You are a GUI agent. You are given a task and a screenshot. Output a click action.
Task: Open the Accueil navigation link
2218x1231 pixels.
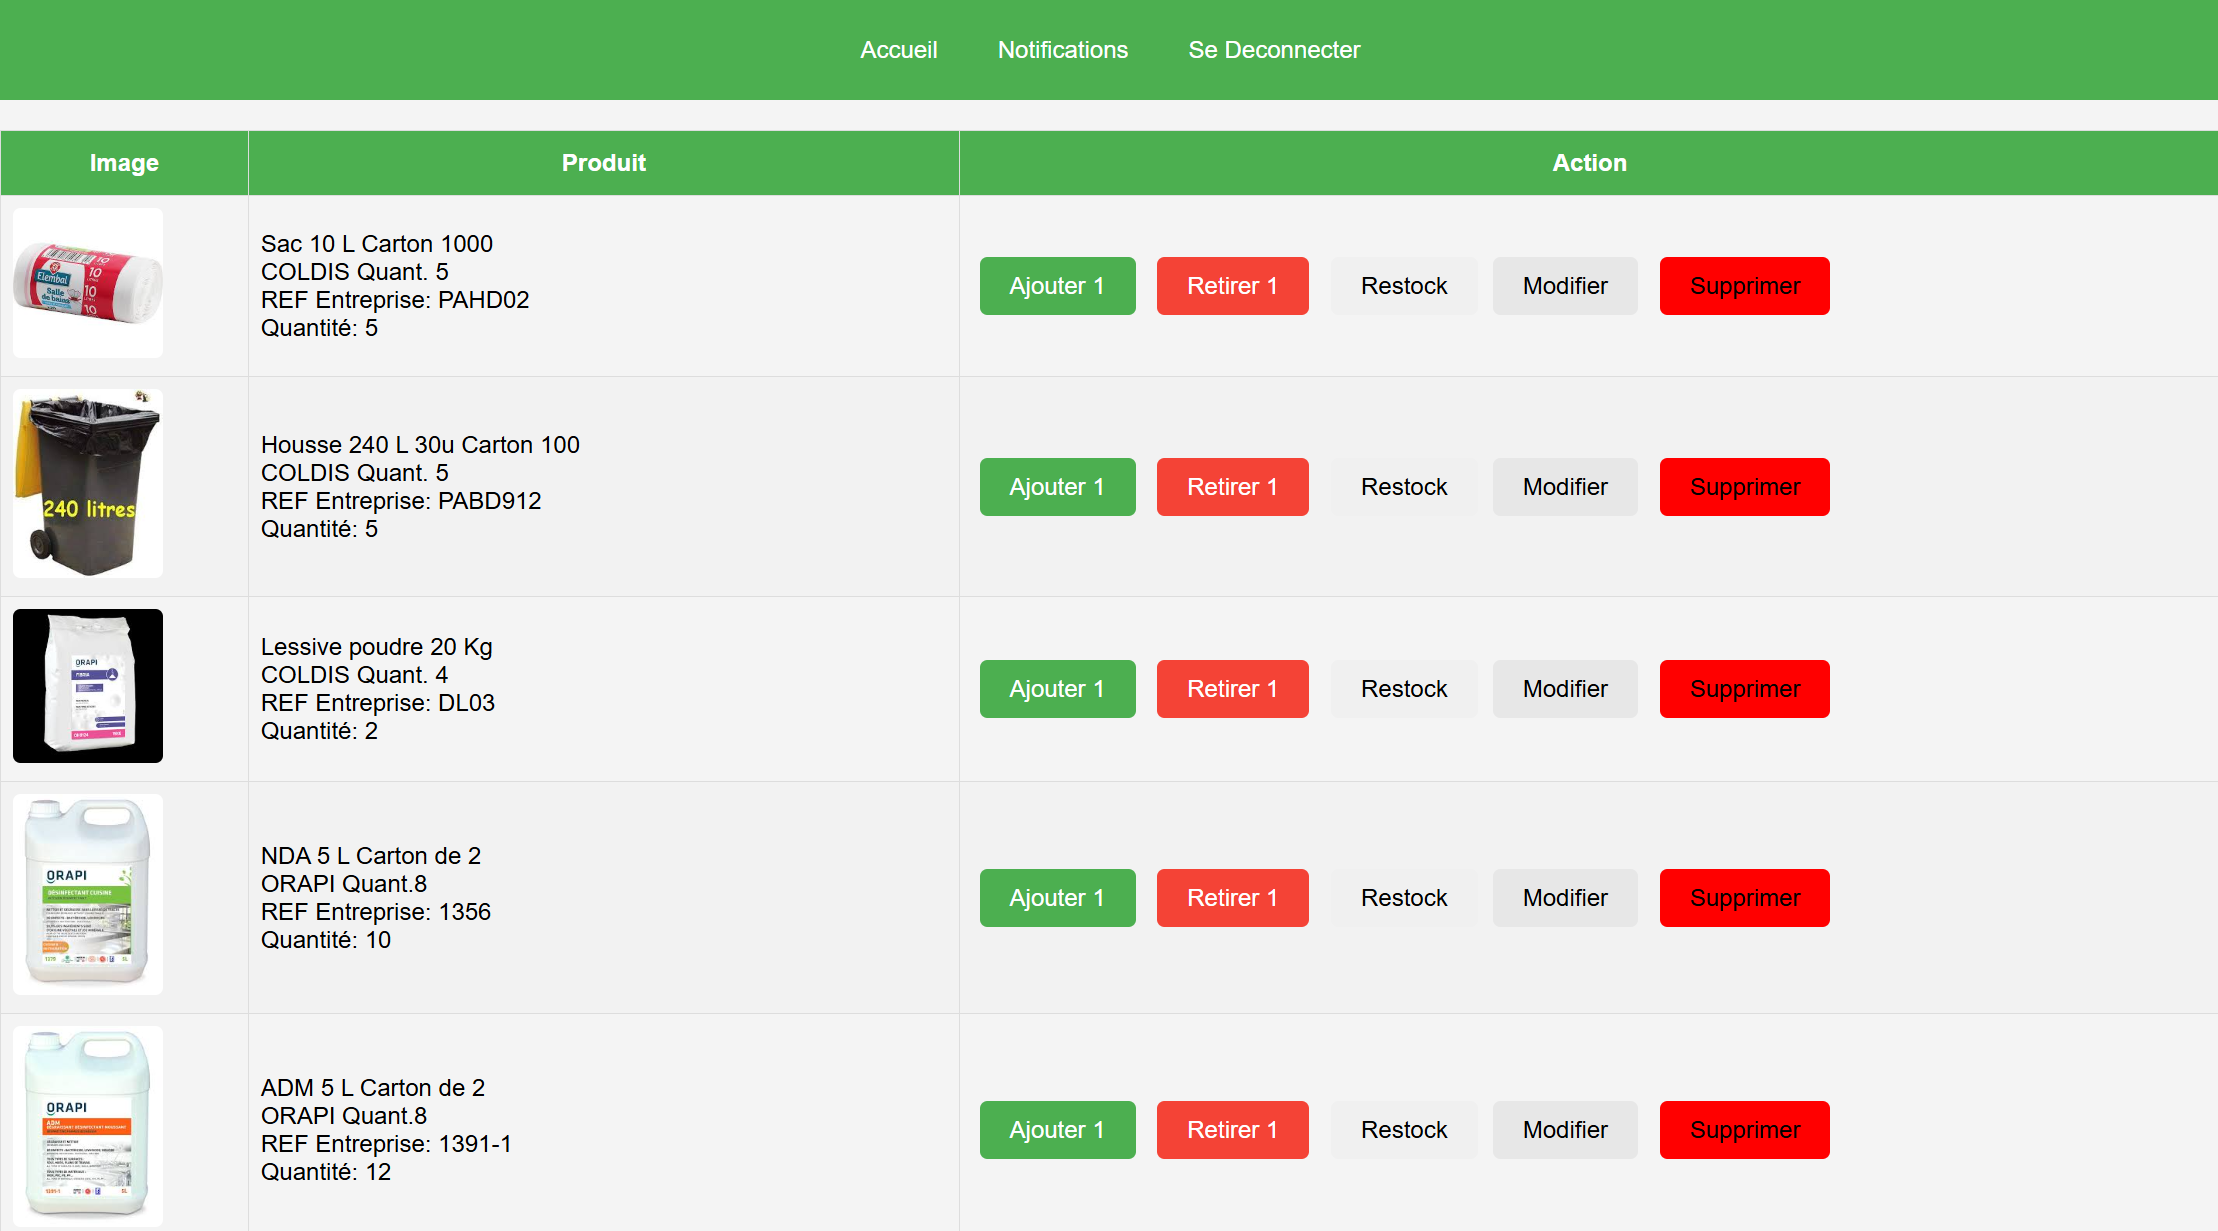coord(898,50)
